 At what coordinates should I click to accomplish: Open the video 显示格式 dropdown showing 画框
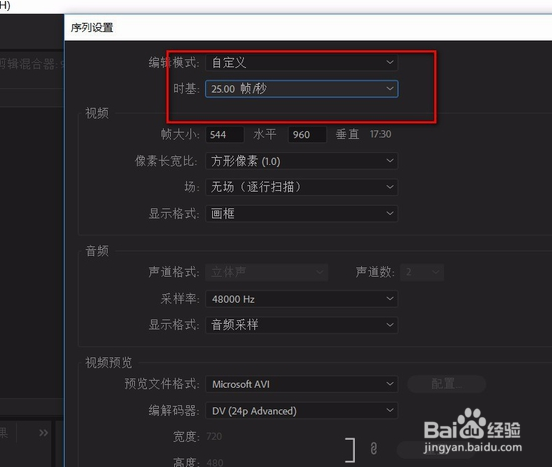[x=302, y=213]
